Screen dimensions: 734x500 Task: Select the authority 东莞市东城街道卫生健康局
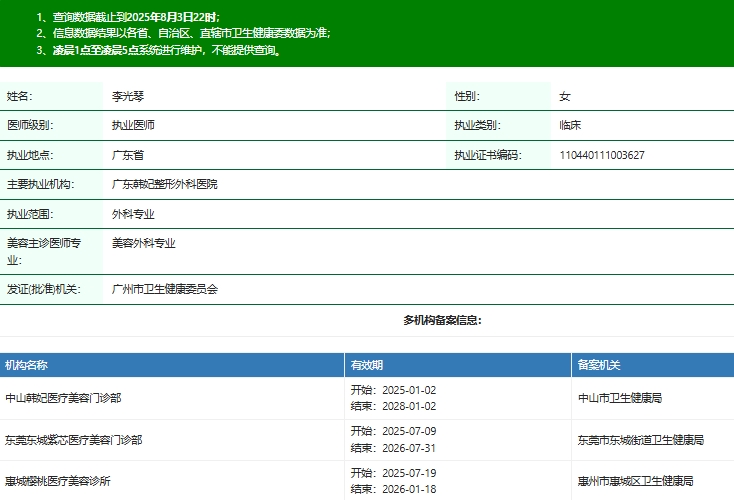[x=641, y=440]
